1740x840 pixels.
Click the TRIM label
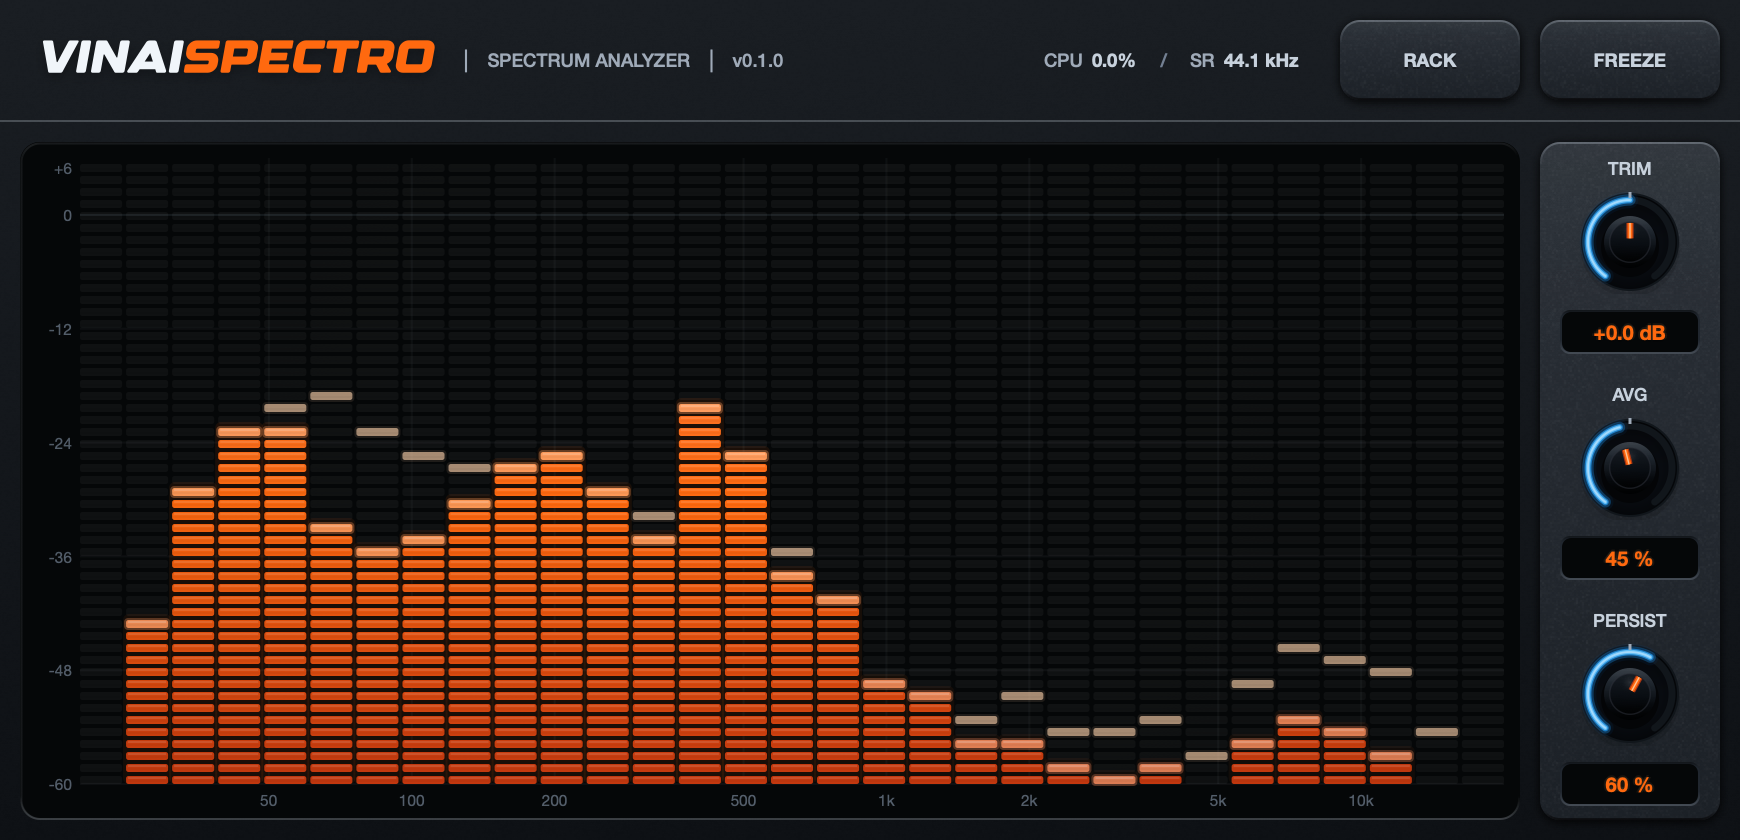click(x=1629, y=169)
